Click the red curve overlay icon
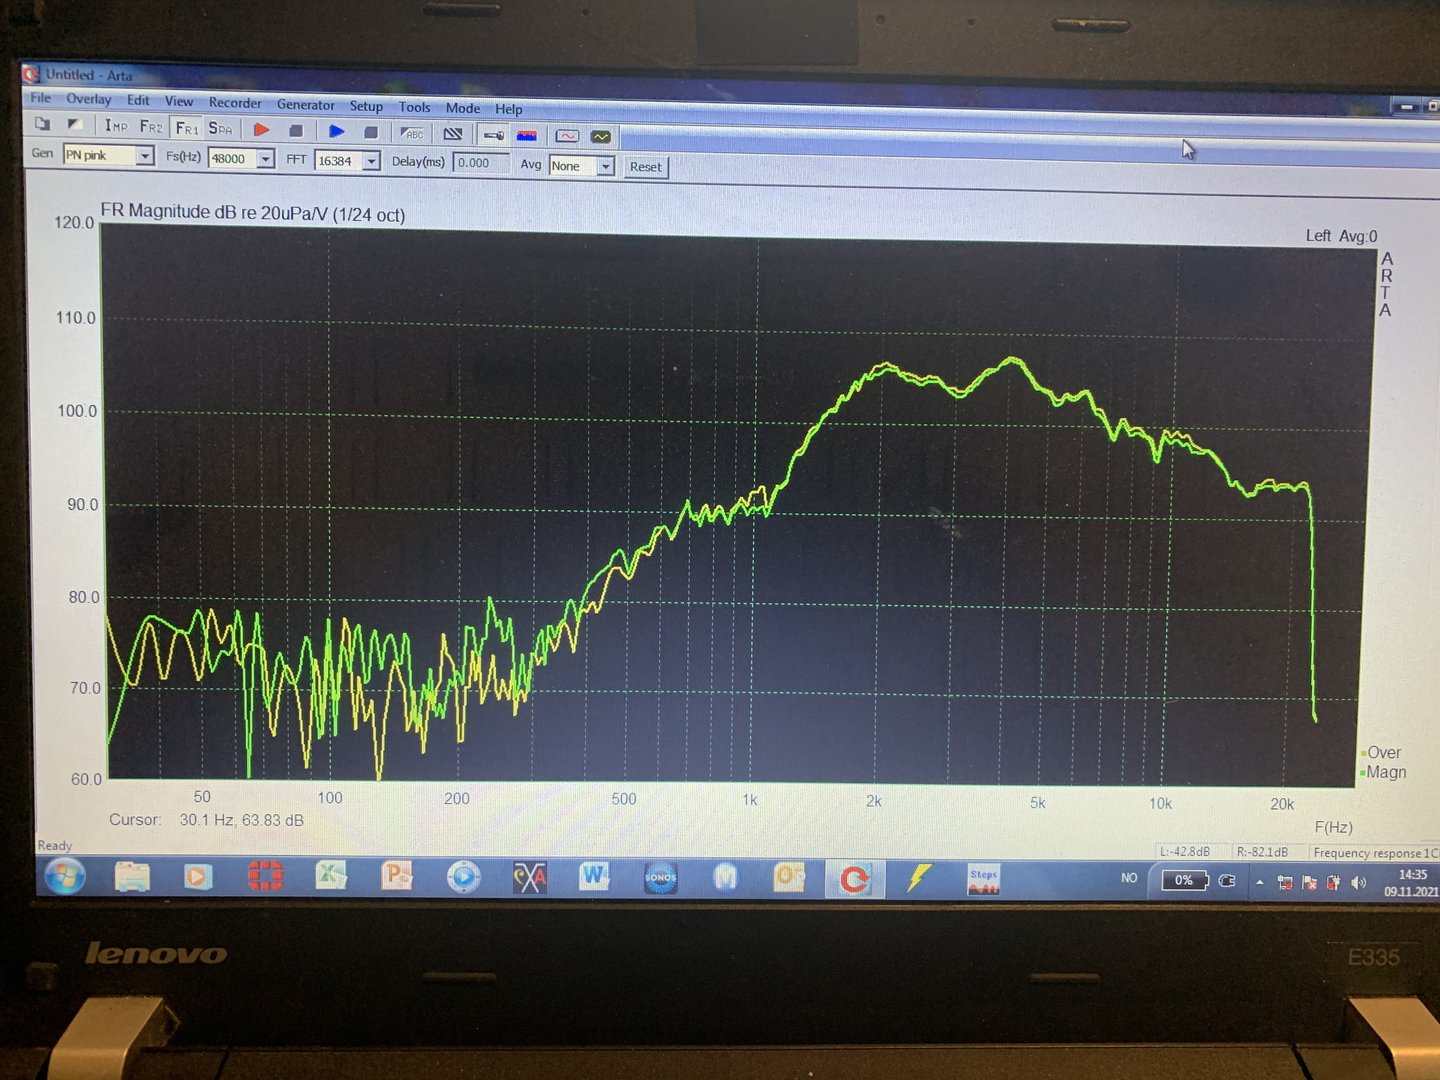This screenshot has height=1080, width=1440. pos(567,136)
